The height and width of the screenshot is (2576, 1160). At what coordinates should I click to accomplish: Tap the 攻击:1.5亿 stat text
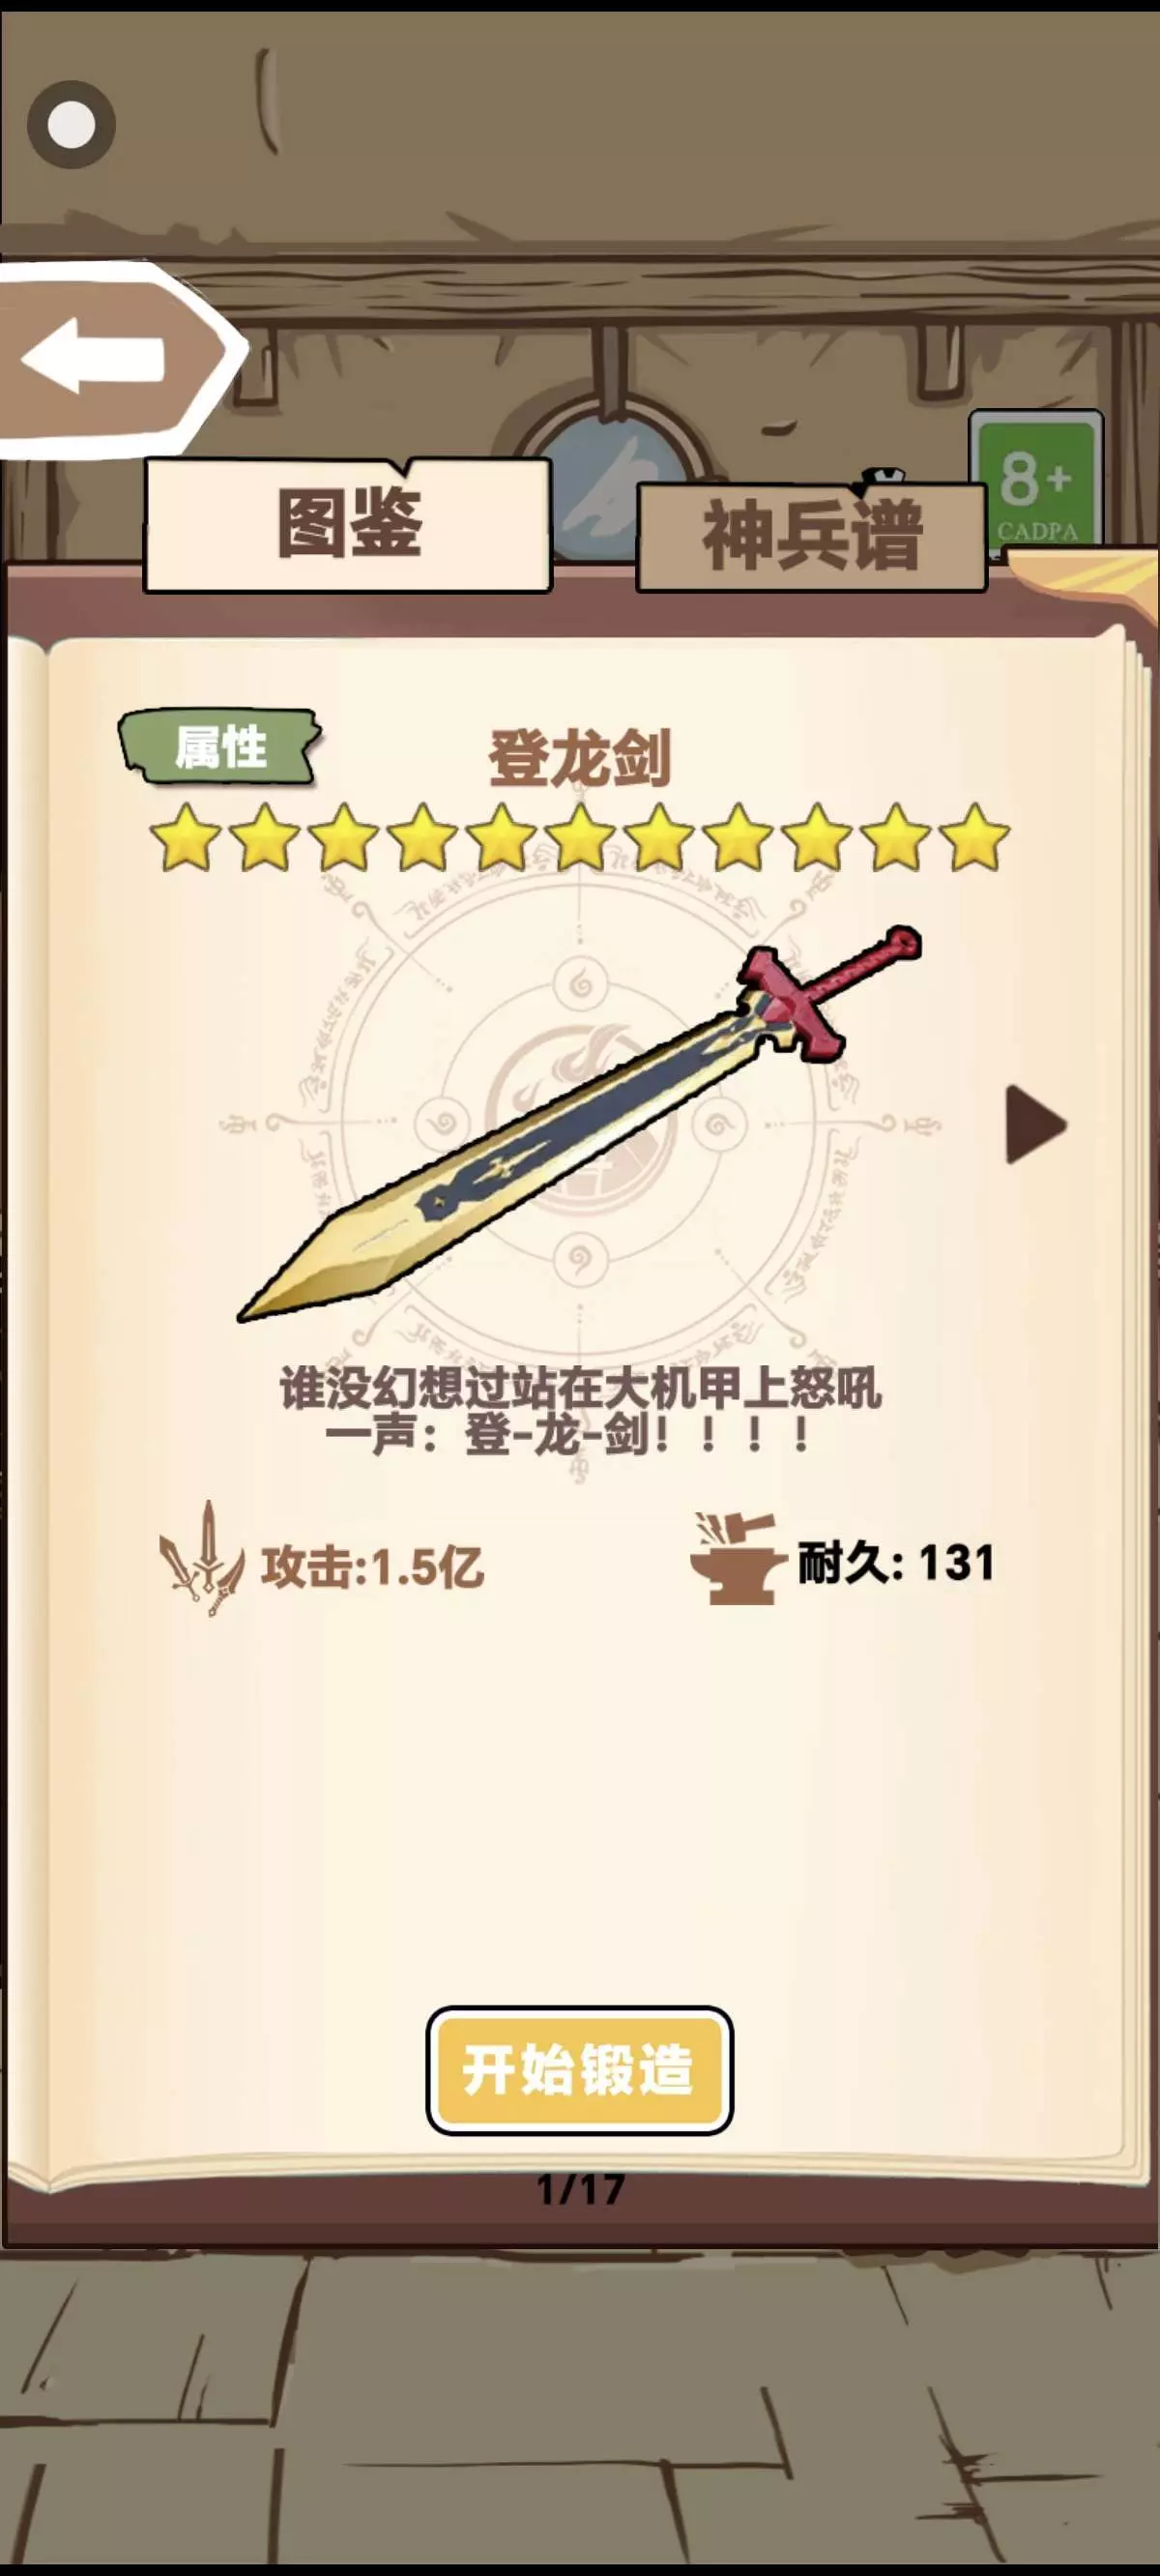[x=373, y=1567]
